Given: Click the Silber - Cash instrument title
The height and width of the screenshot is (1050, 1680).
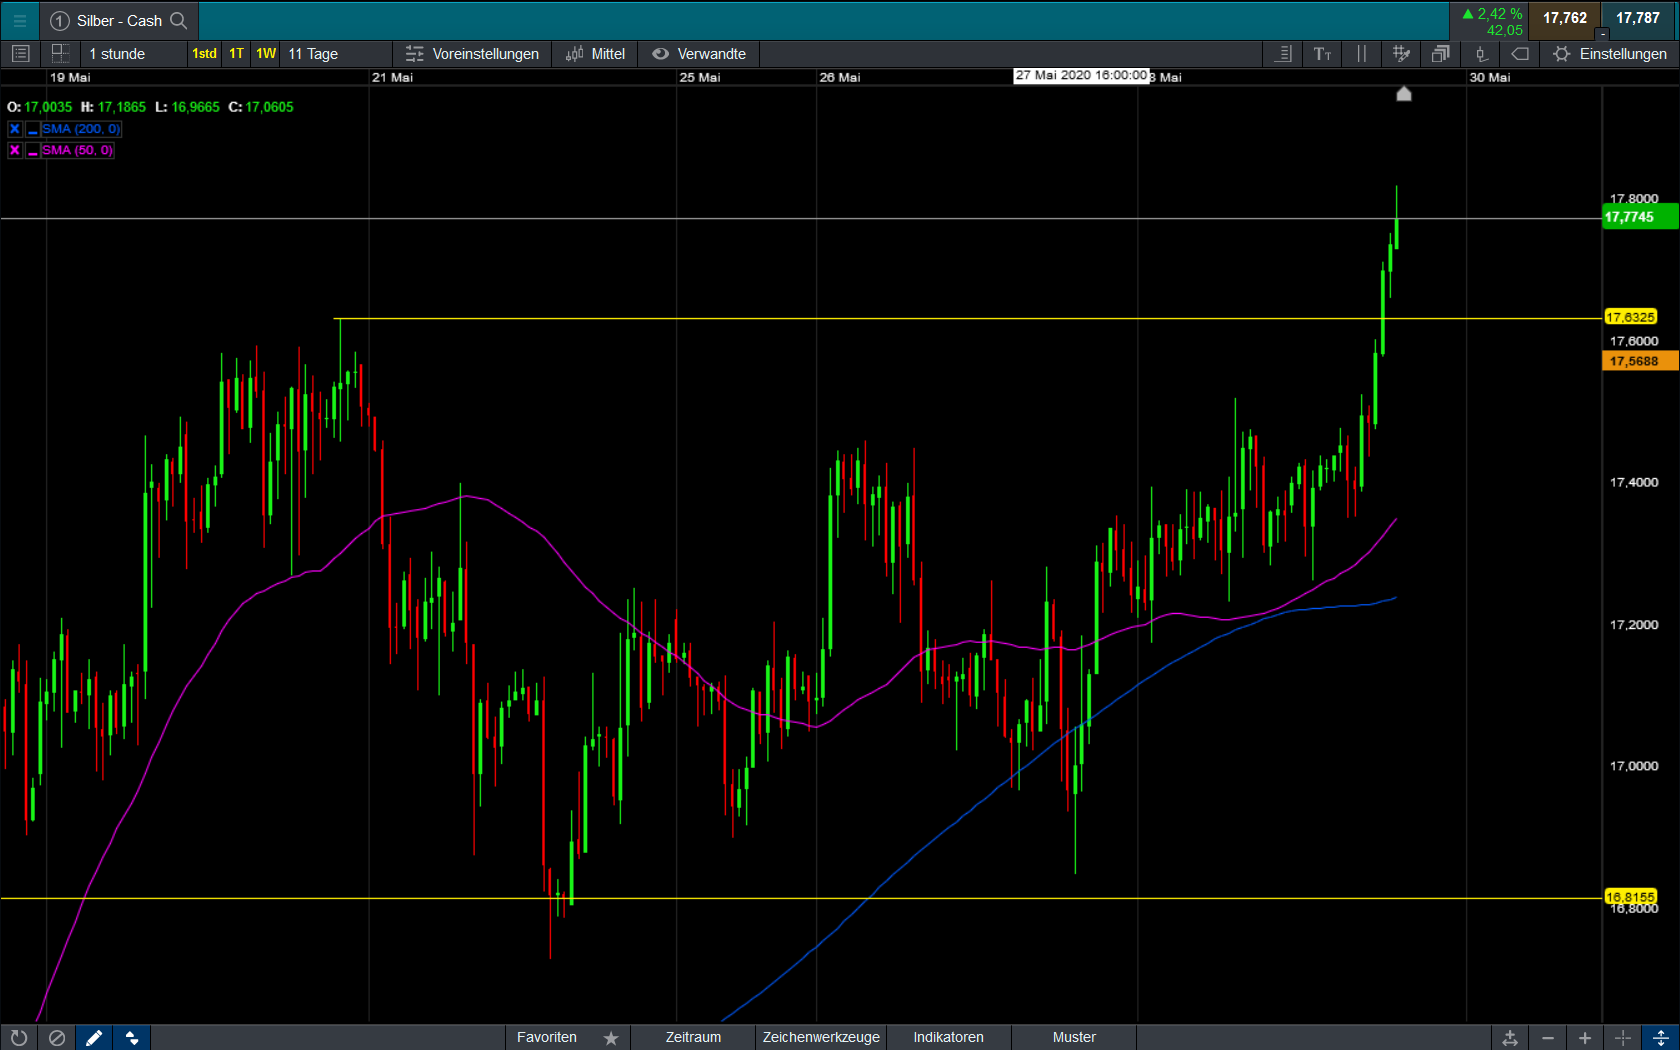Looking at the screenshot, I should coord(119,21).
